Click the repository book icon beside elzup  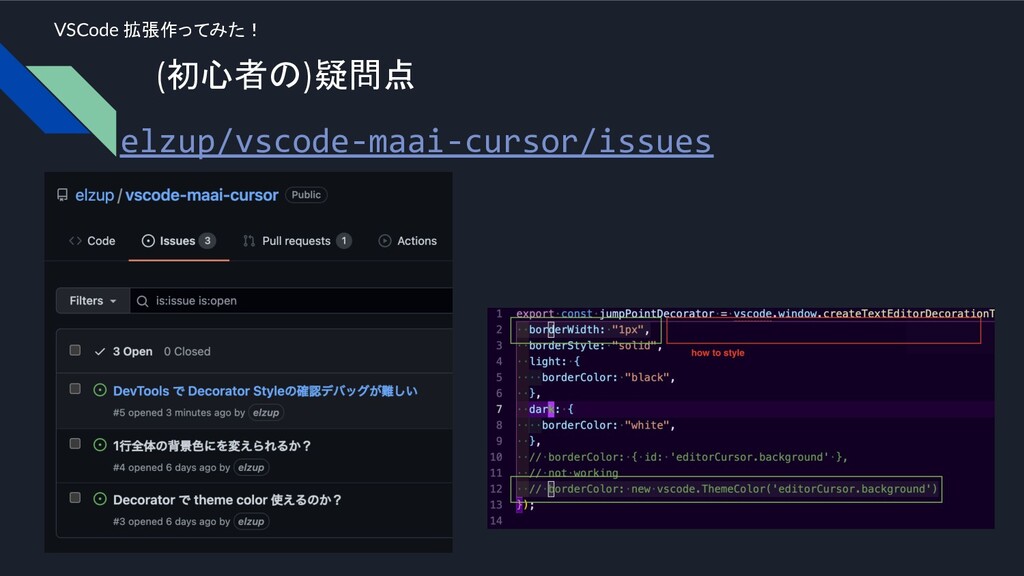coord(62,195)
